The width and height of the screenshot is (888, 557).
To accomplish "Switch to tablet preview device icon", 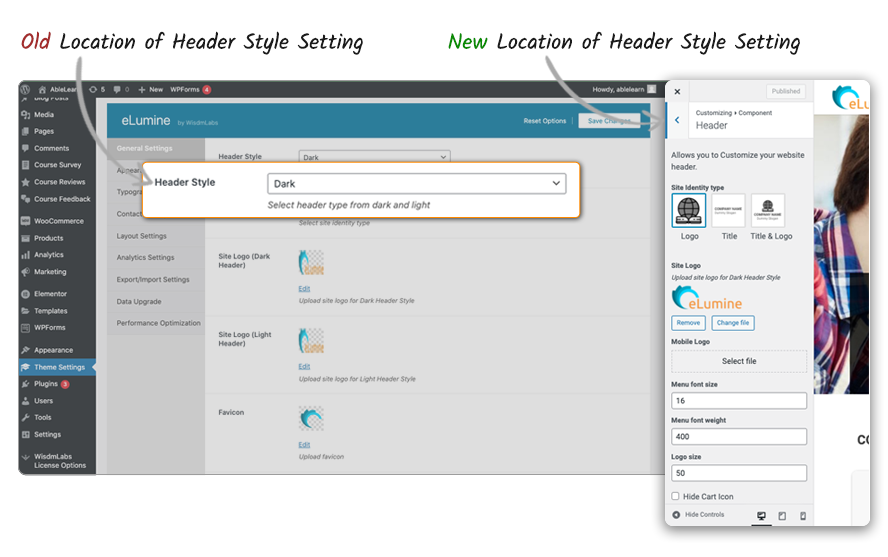I will click(x=782, y=516).
